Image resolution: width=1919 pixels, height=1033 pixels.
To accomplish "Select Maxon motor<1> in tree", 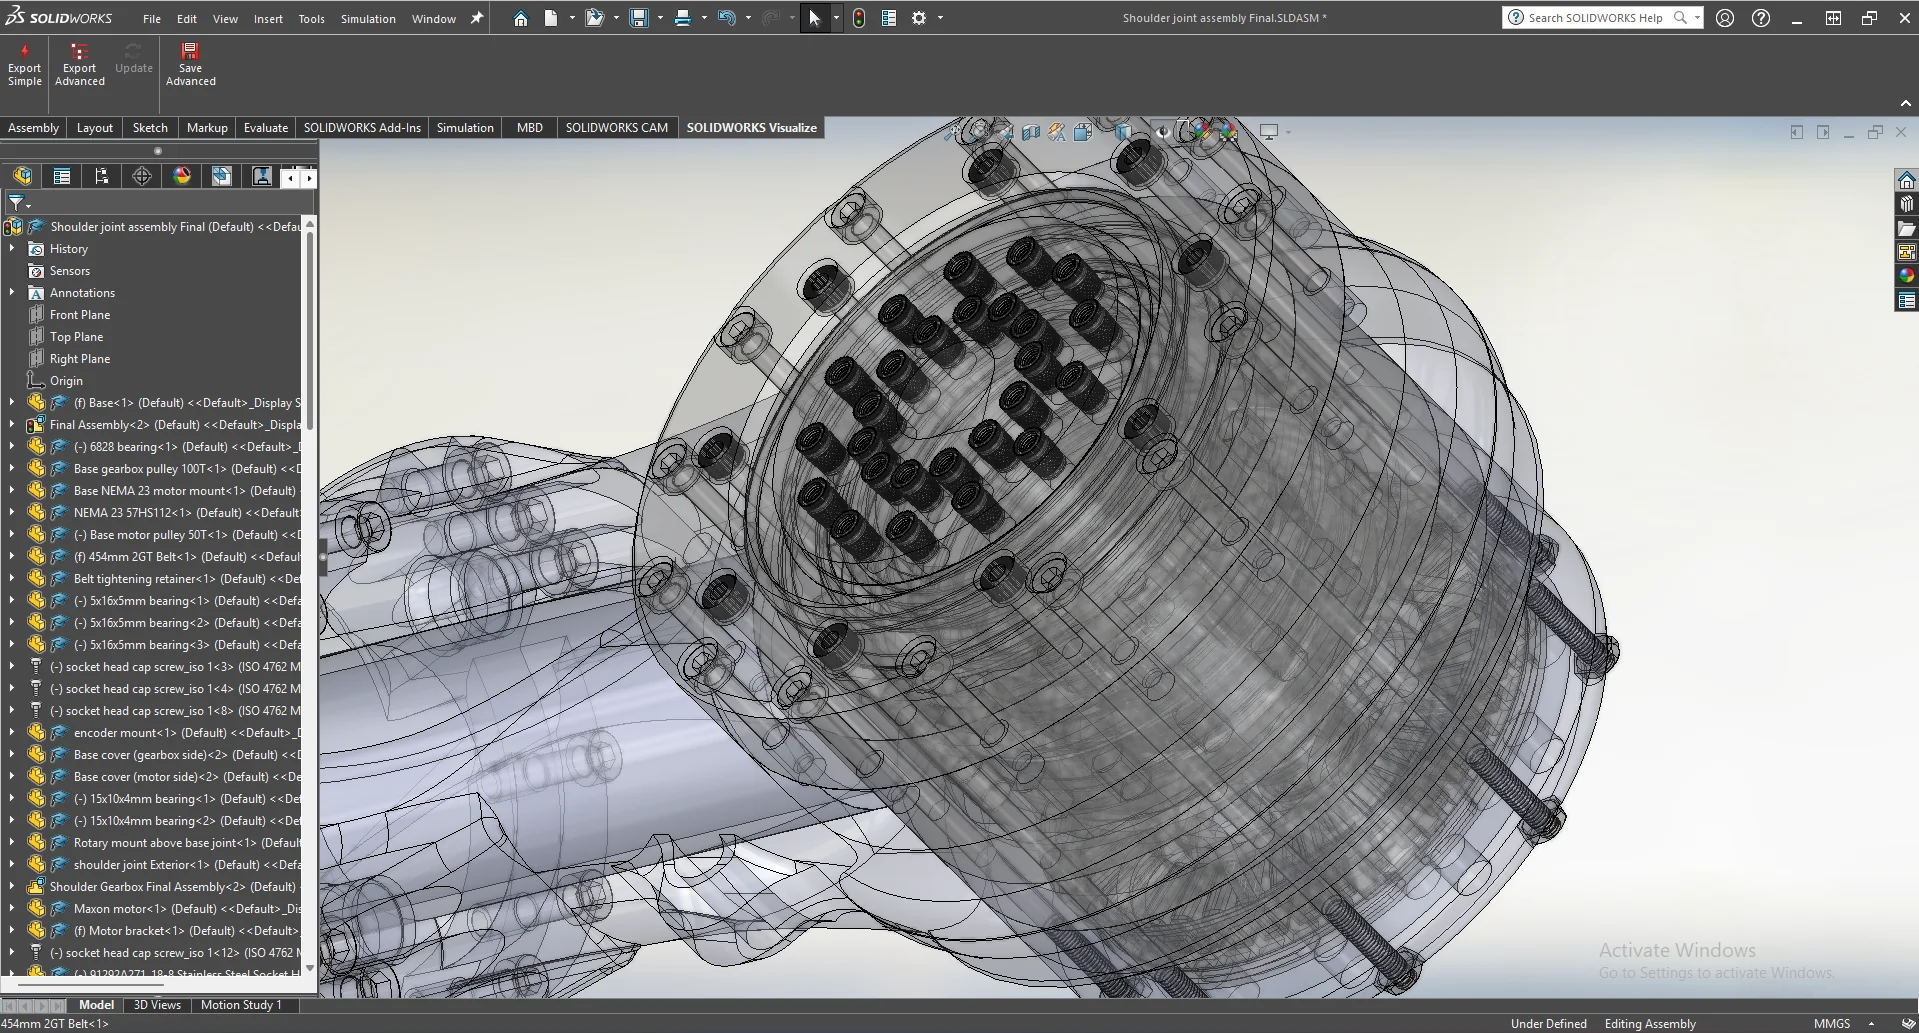I will click(x=187, y=908).
